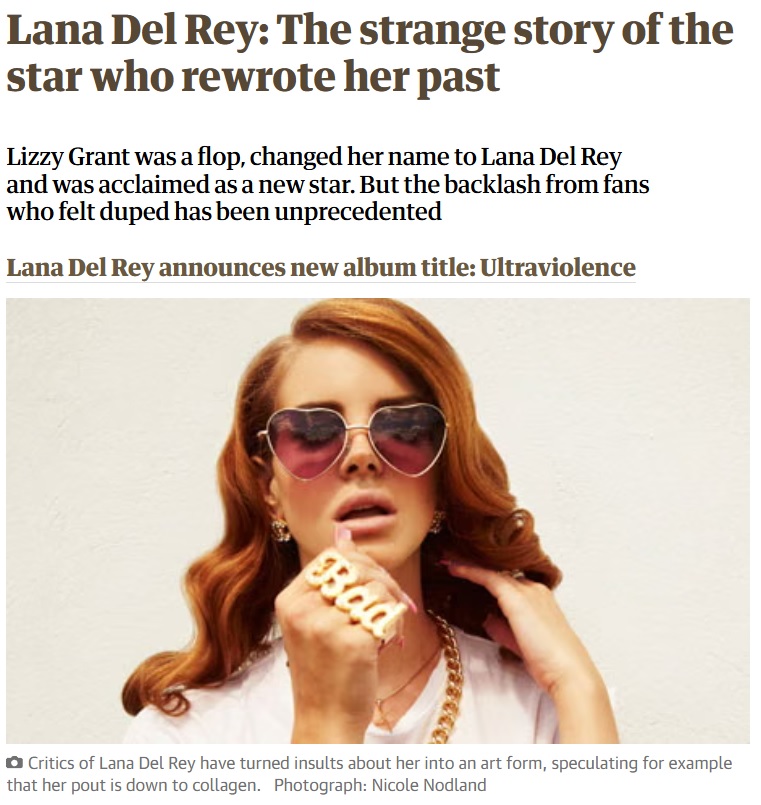
Task: Click the word 'Ultraviolence' in the link
Action: [558, 267]
